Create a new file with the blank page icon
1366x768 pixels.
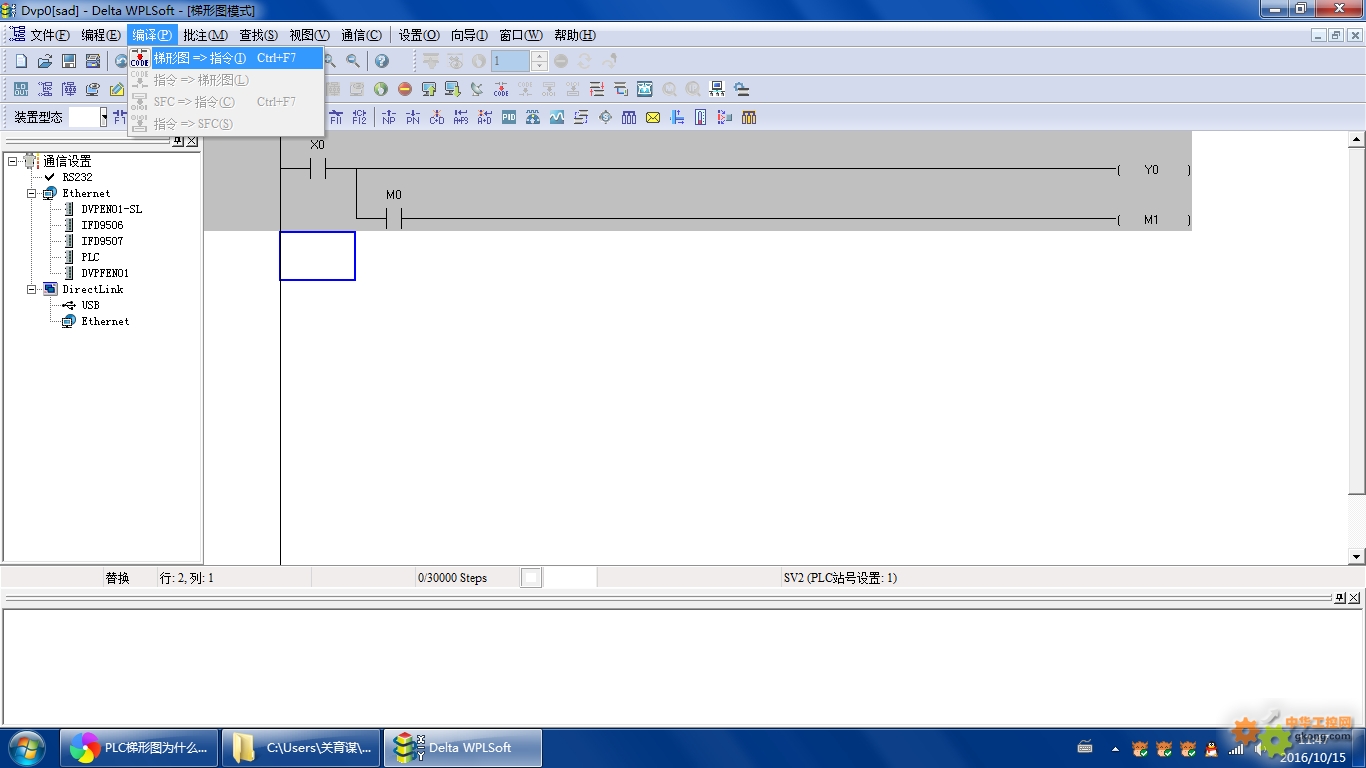[21, 61]
